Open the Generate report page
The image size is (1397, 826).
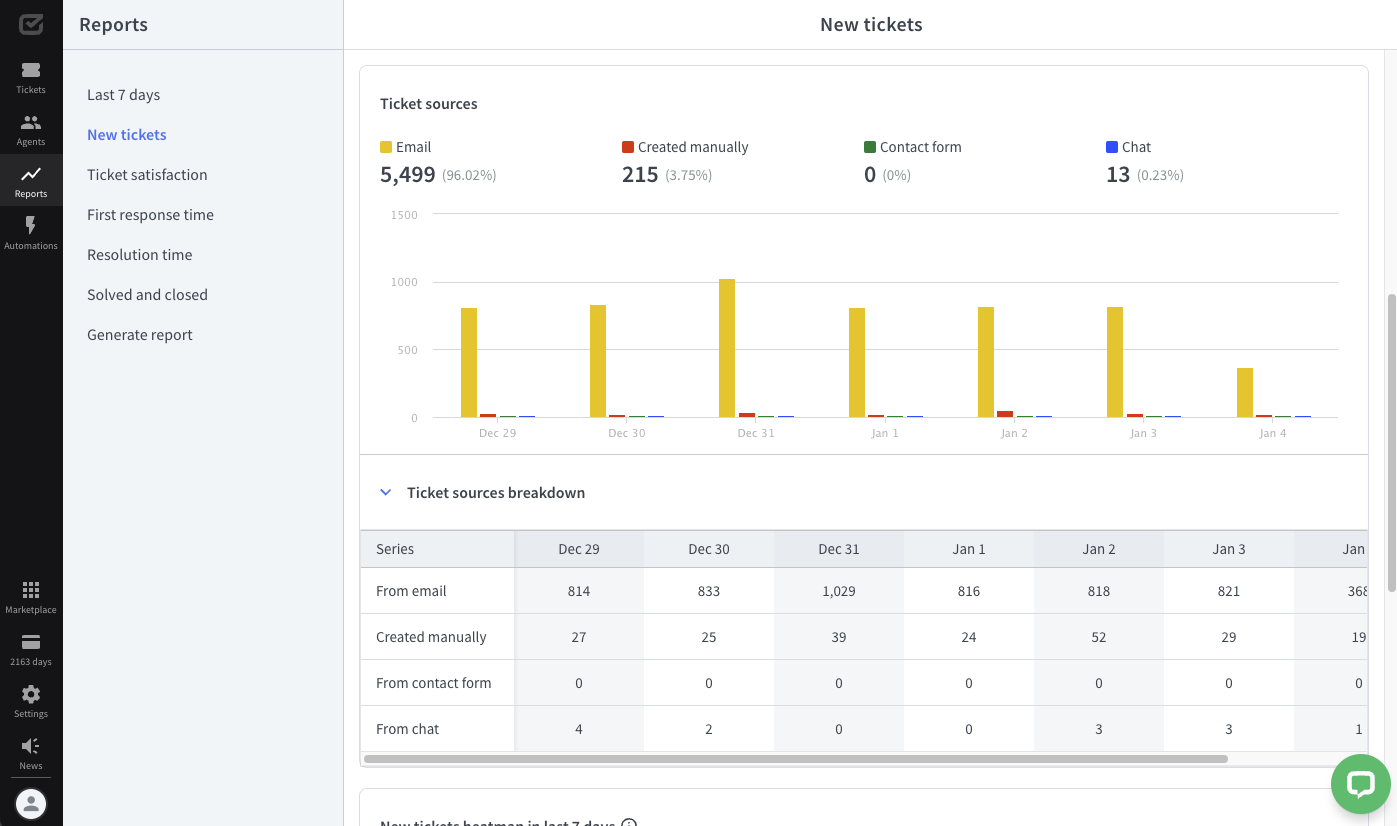139,334
